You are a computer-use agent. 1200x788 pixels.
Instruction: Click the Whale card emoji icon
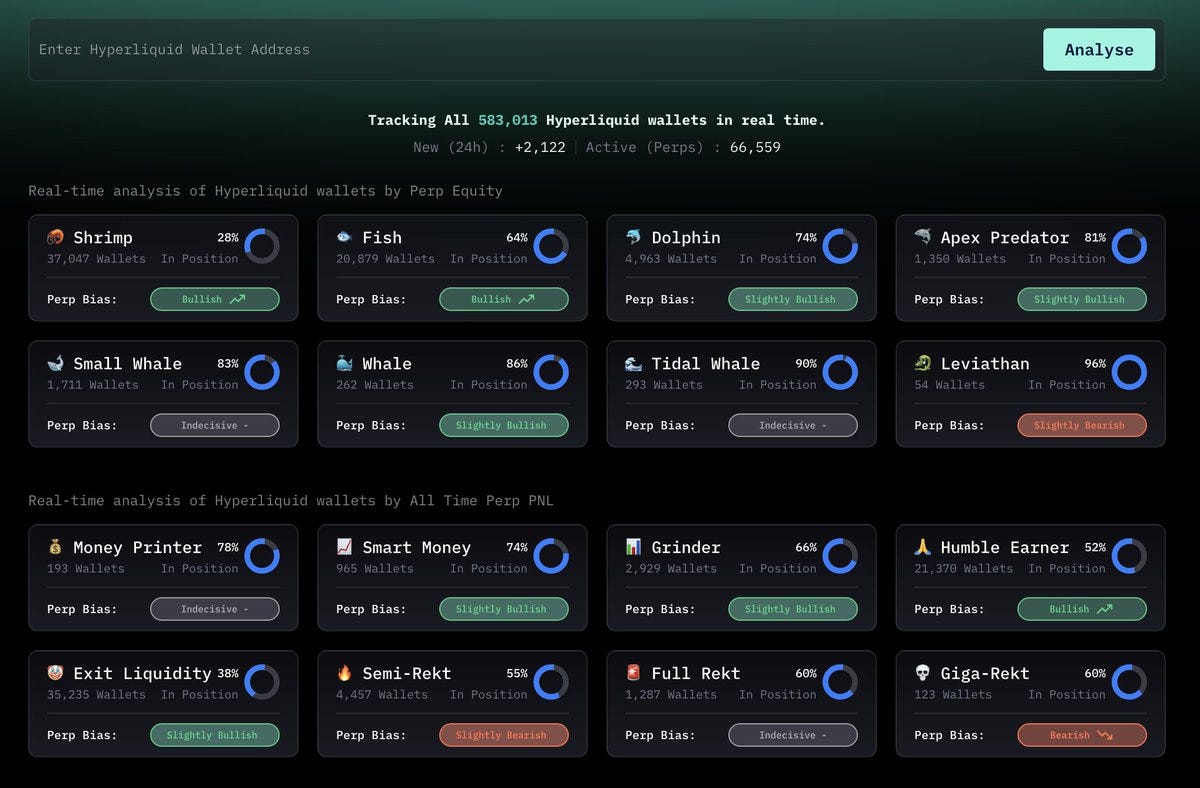344,364
